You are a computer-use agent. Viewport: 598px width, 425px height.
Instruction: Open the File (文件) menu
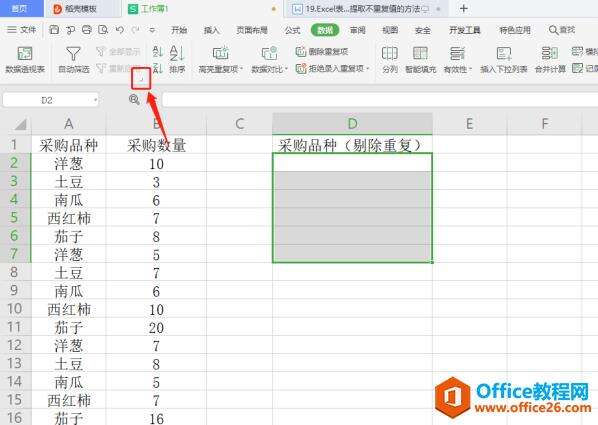click(x=22, y=30)
